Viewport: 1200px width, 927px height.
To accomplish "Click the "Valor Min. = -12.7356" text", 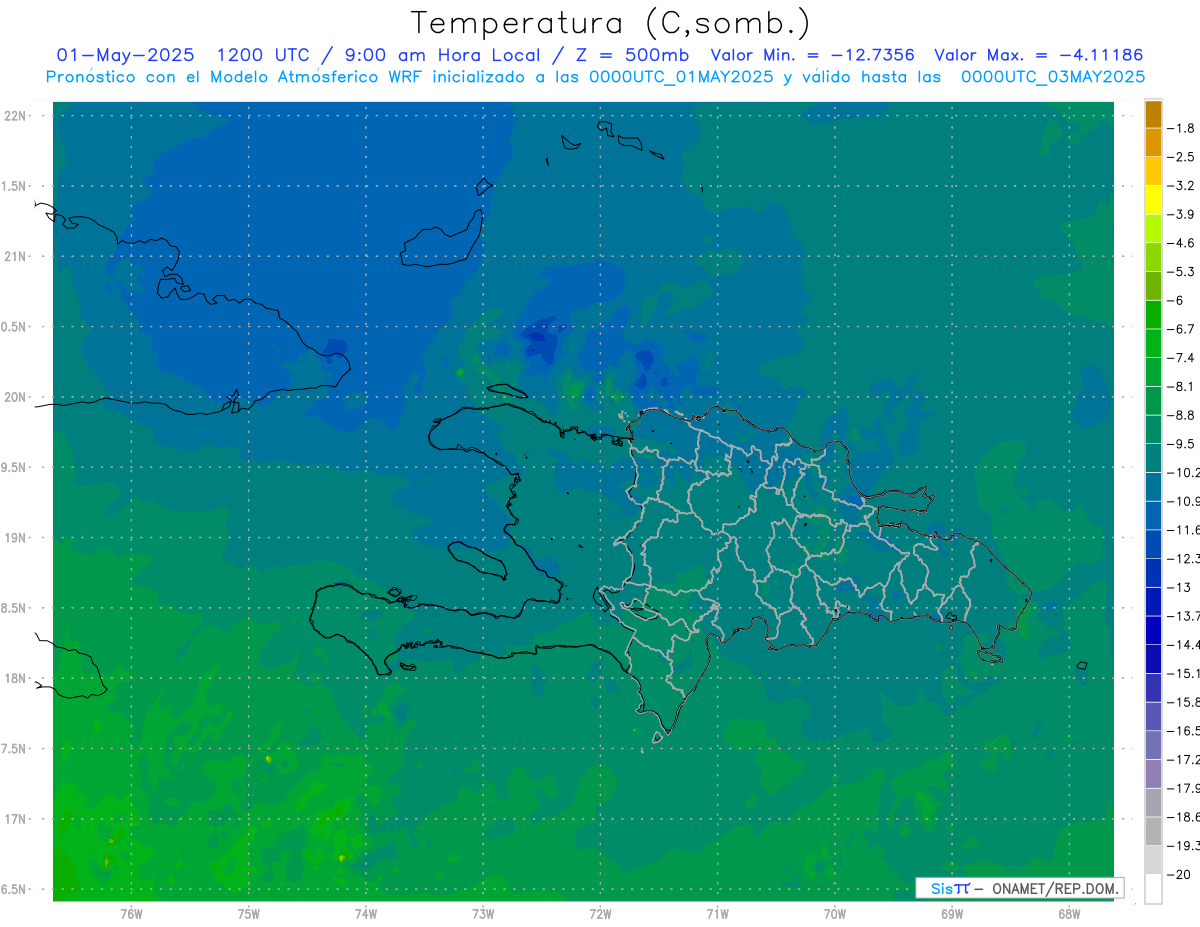I will (812, 56).
